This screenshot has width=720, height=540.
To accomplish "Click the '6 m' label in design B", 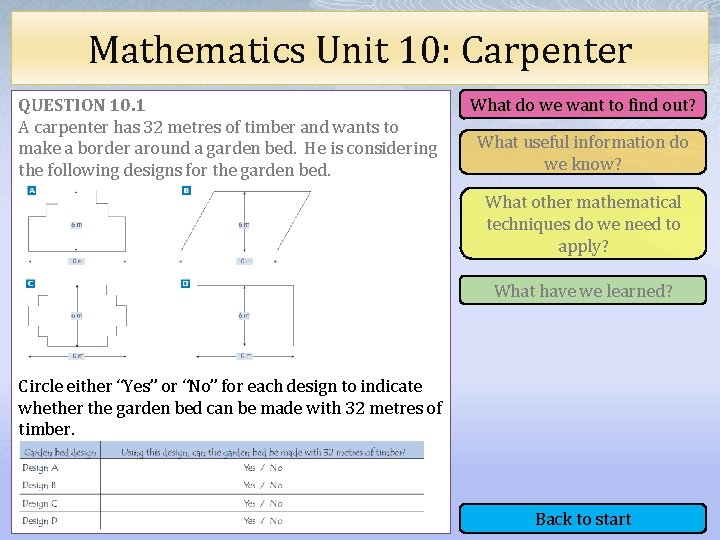I will coord(244,225).
